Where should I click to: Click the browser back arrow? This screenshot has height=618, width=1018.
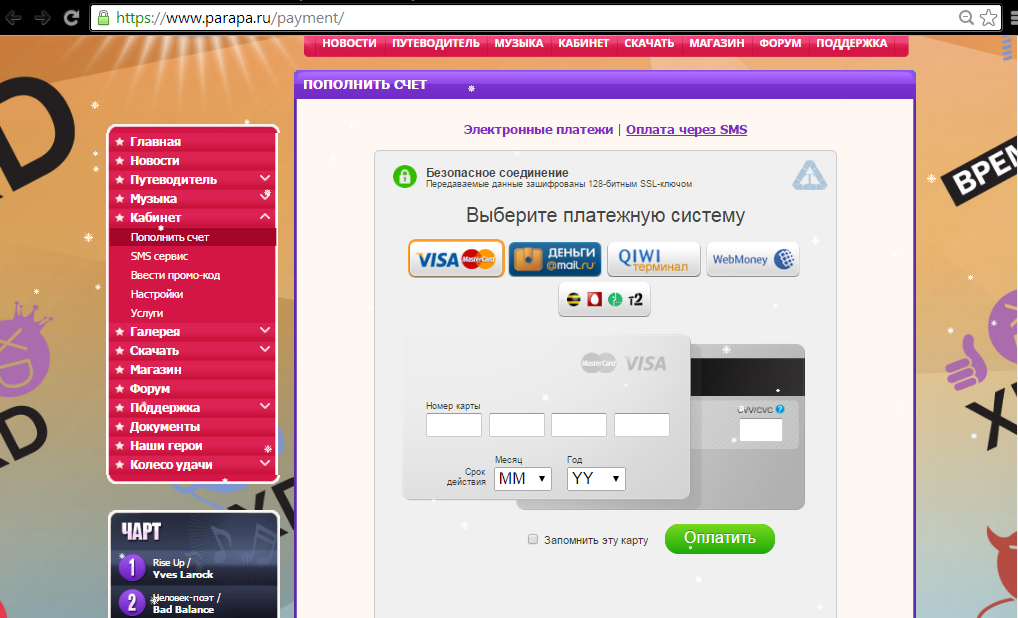(x=14, y=18)
